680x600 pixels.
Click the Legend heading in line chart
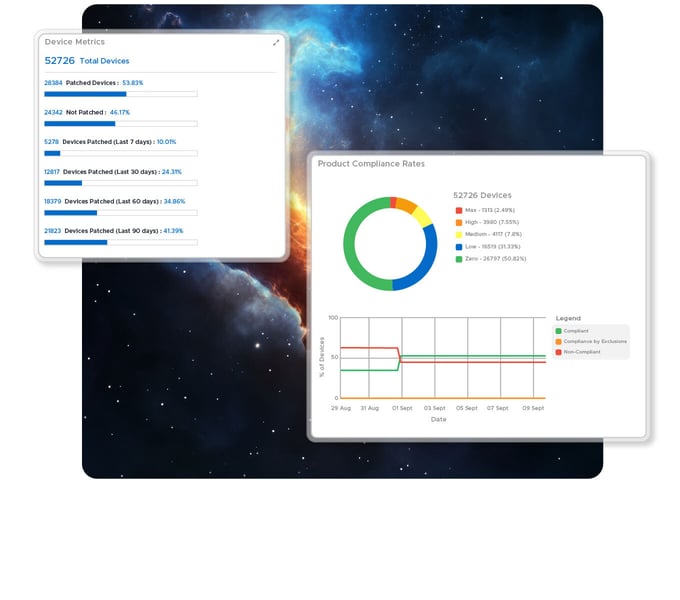pos(568,319)
